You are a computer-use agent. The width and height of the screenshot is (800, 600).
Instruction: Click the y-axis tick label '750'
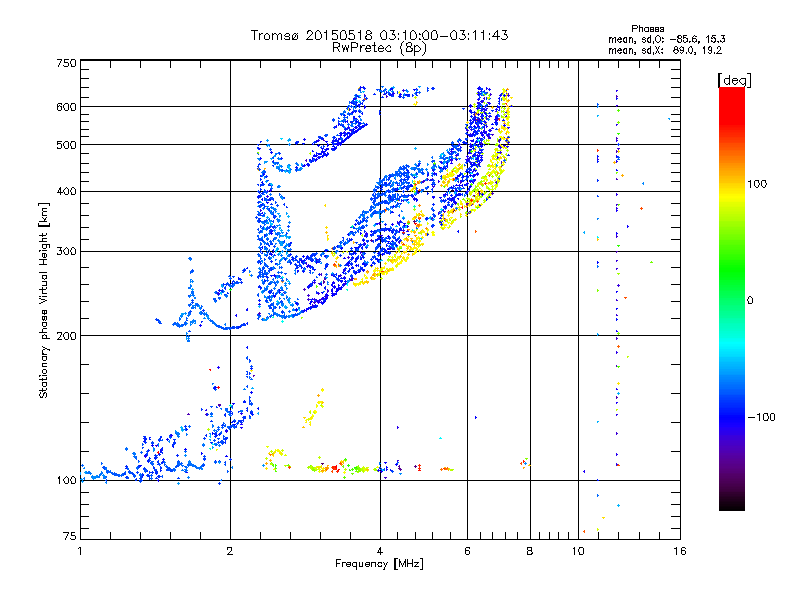[x=66, y=63]
